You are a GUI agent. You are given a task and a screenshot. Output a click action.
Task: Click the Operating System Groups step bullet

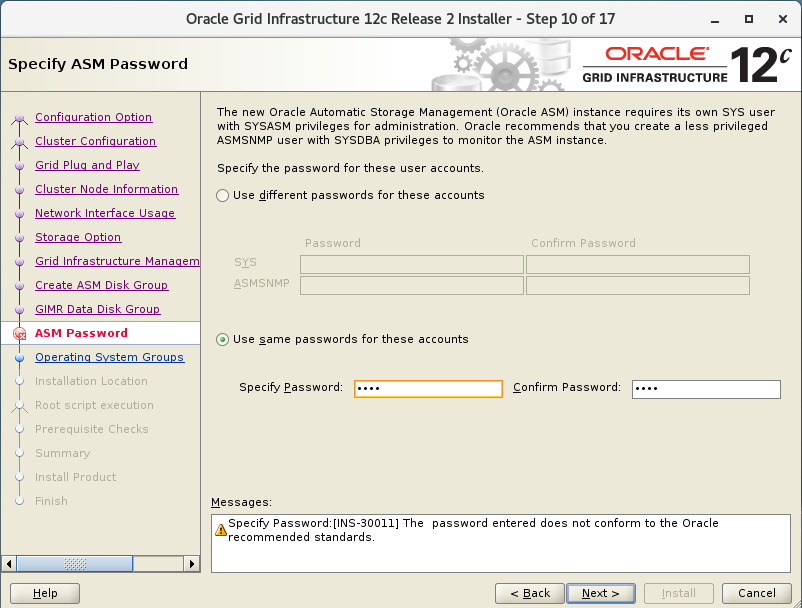tap(19, 357)
